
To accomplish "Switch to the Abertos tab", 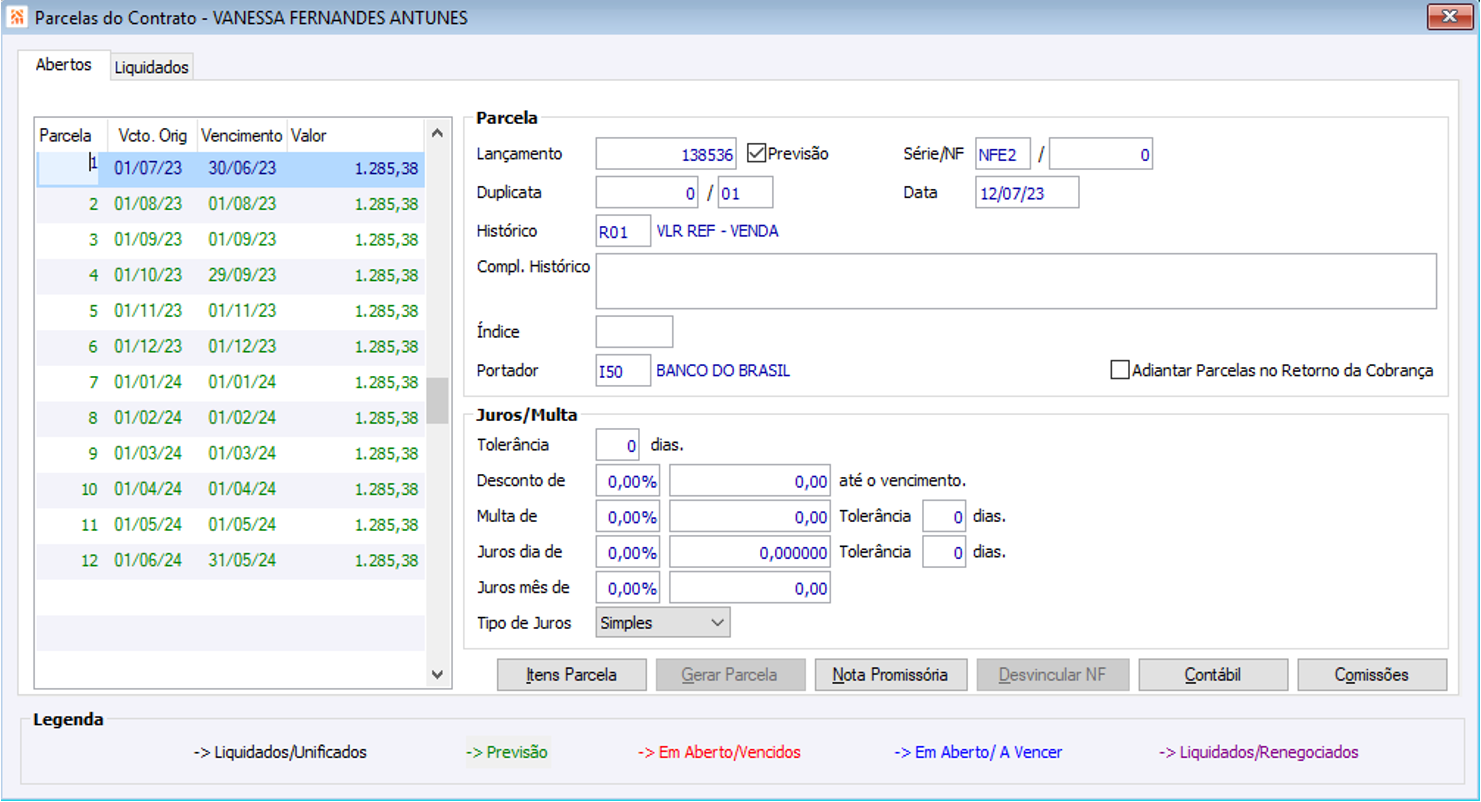I will (63, 65).
